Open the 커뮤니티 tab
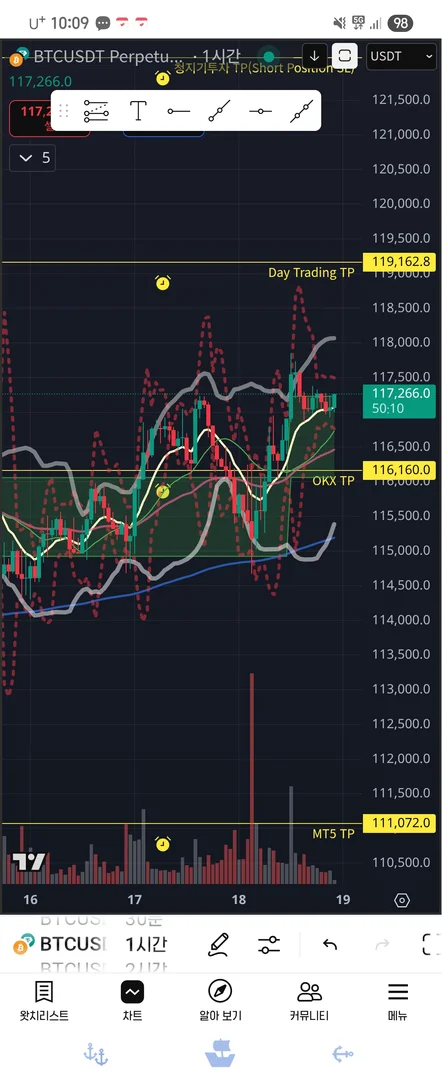 [309, 1001]
